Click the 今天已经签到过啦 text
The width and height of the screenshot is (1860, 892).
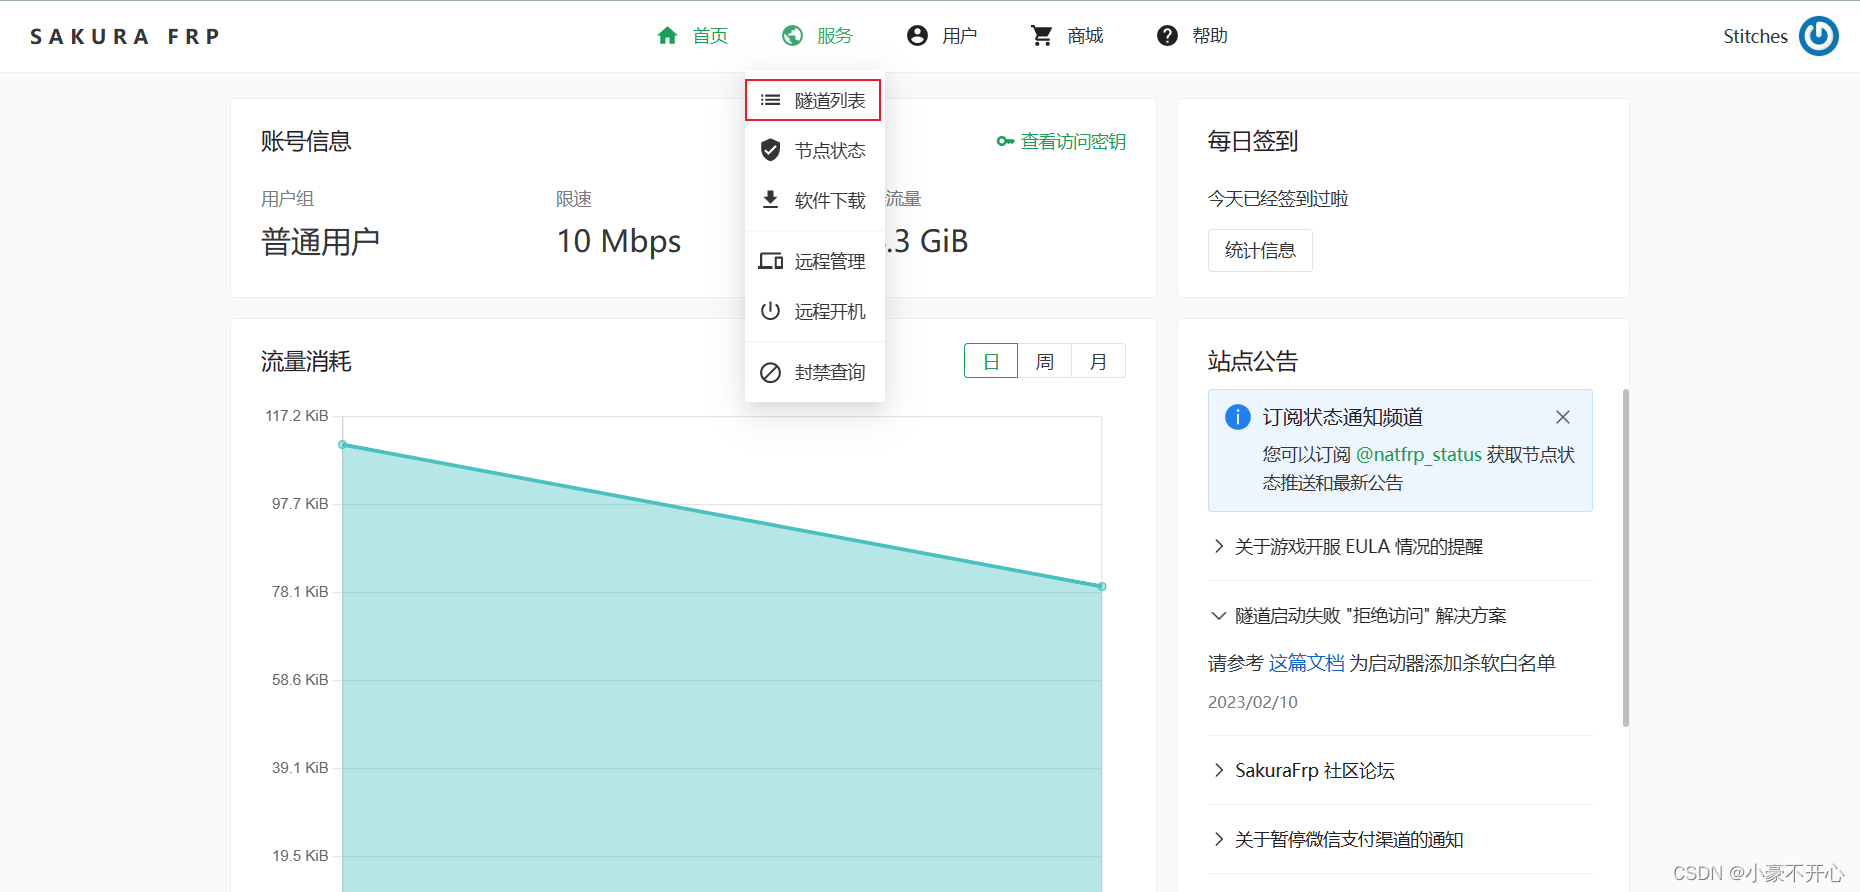tap(1278, 198)
